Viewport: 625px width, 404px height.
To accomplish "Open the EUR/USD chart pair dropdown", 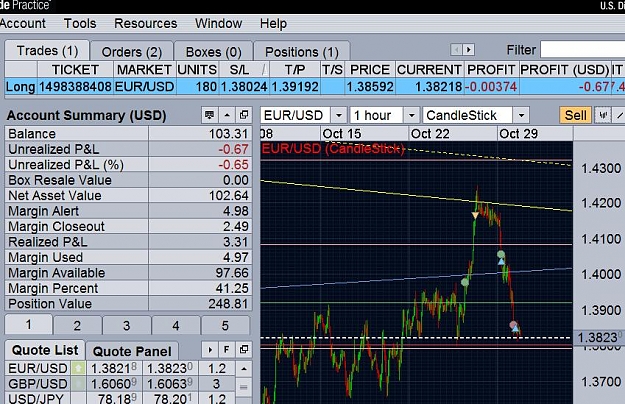I will (x=339, y=116).
